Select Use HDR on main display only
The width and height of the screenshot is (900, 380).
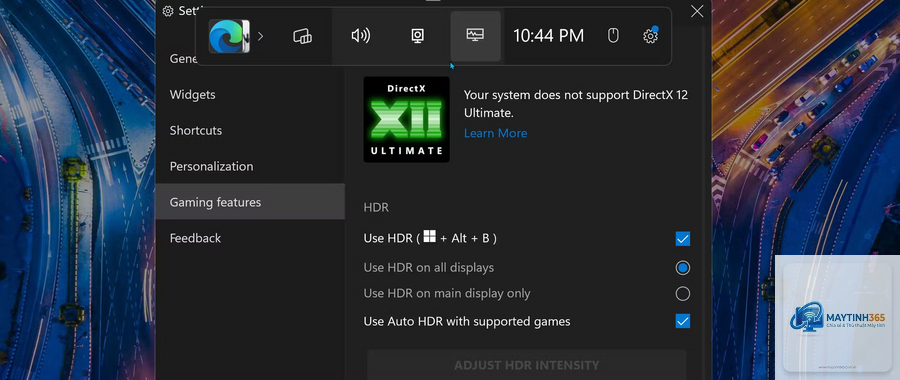click(682, 294)
